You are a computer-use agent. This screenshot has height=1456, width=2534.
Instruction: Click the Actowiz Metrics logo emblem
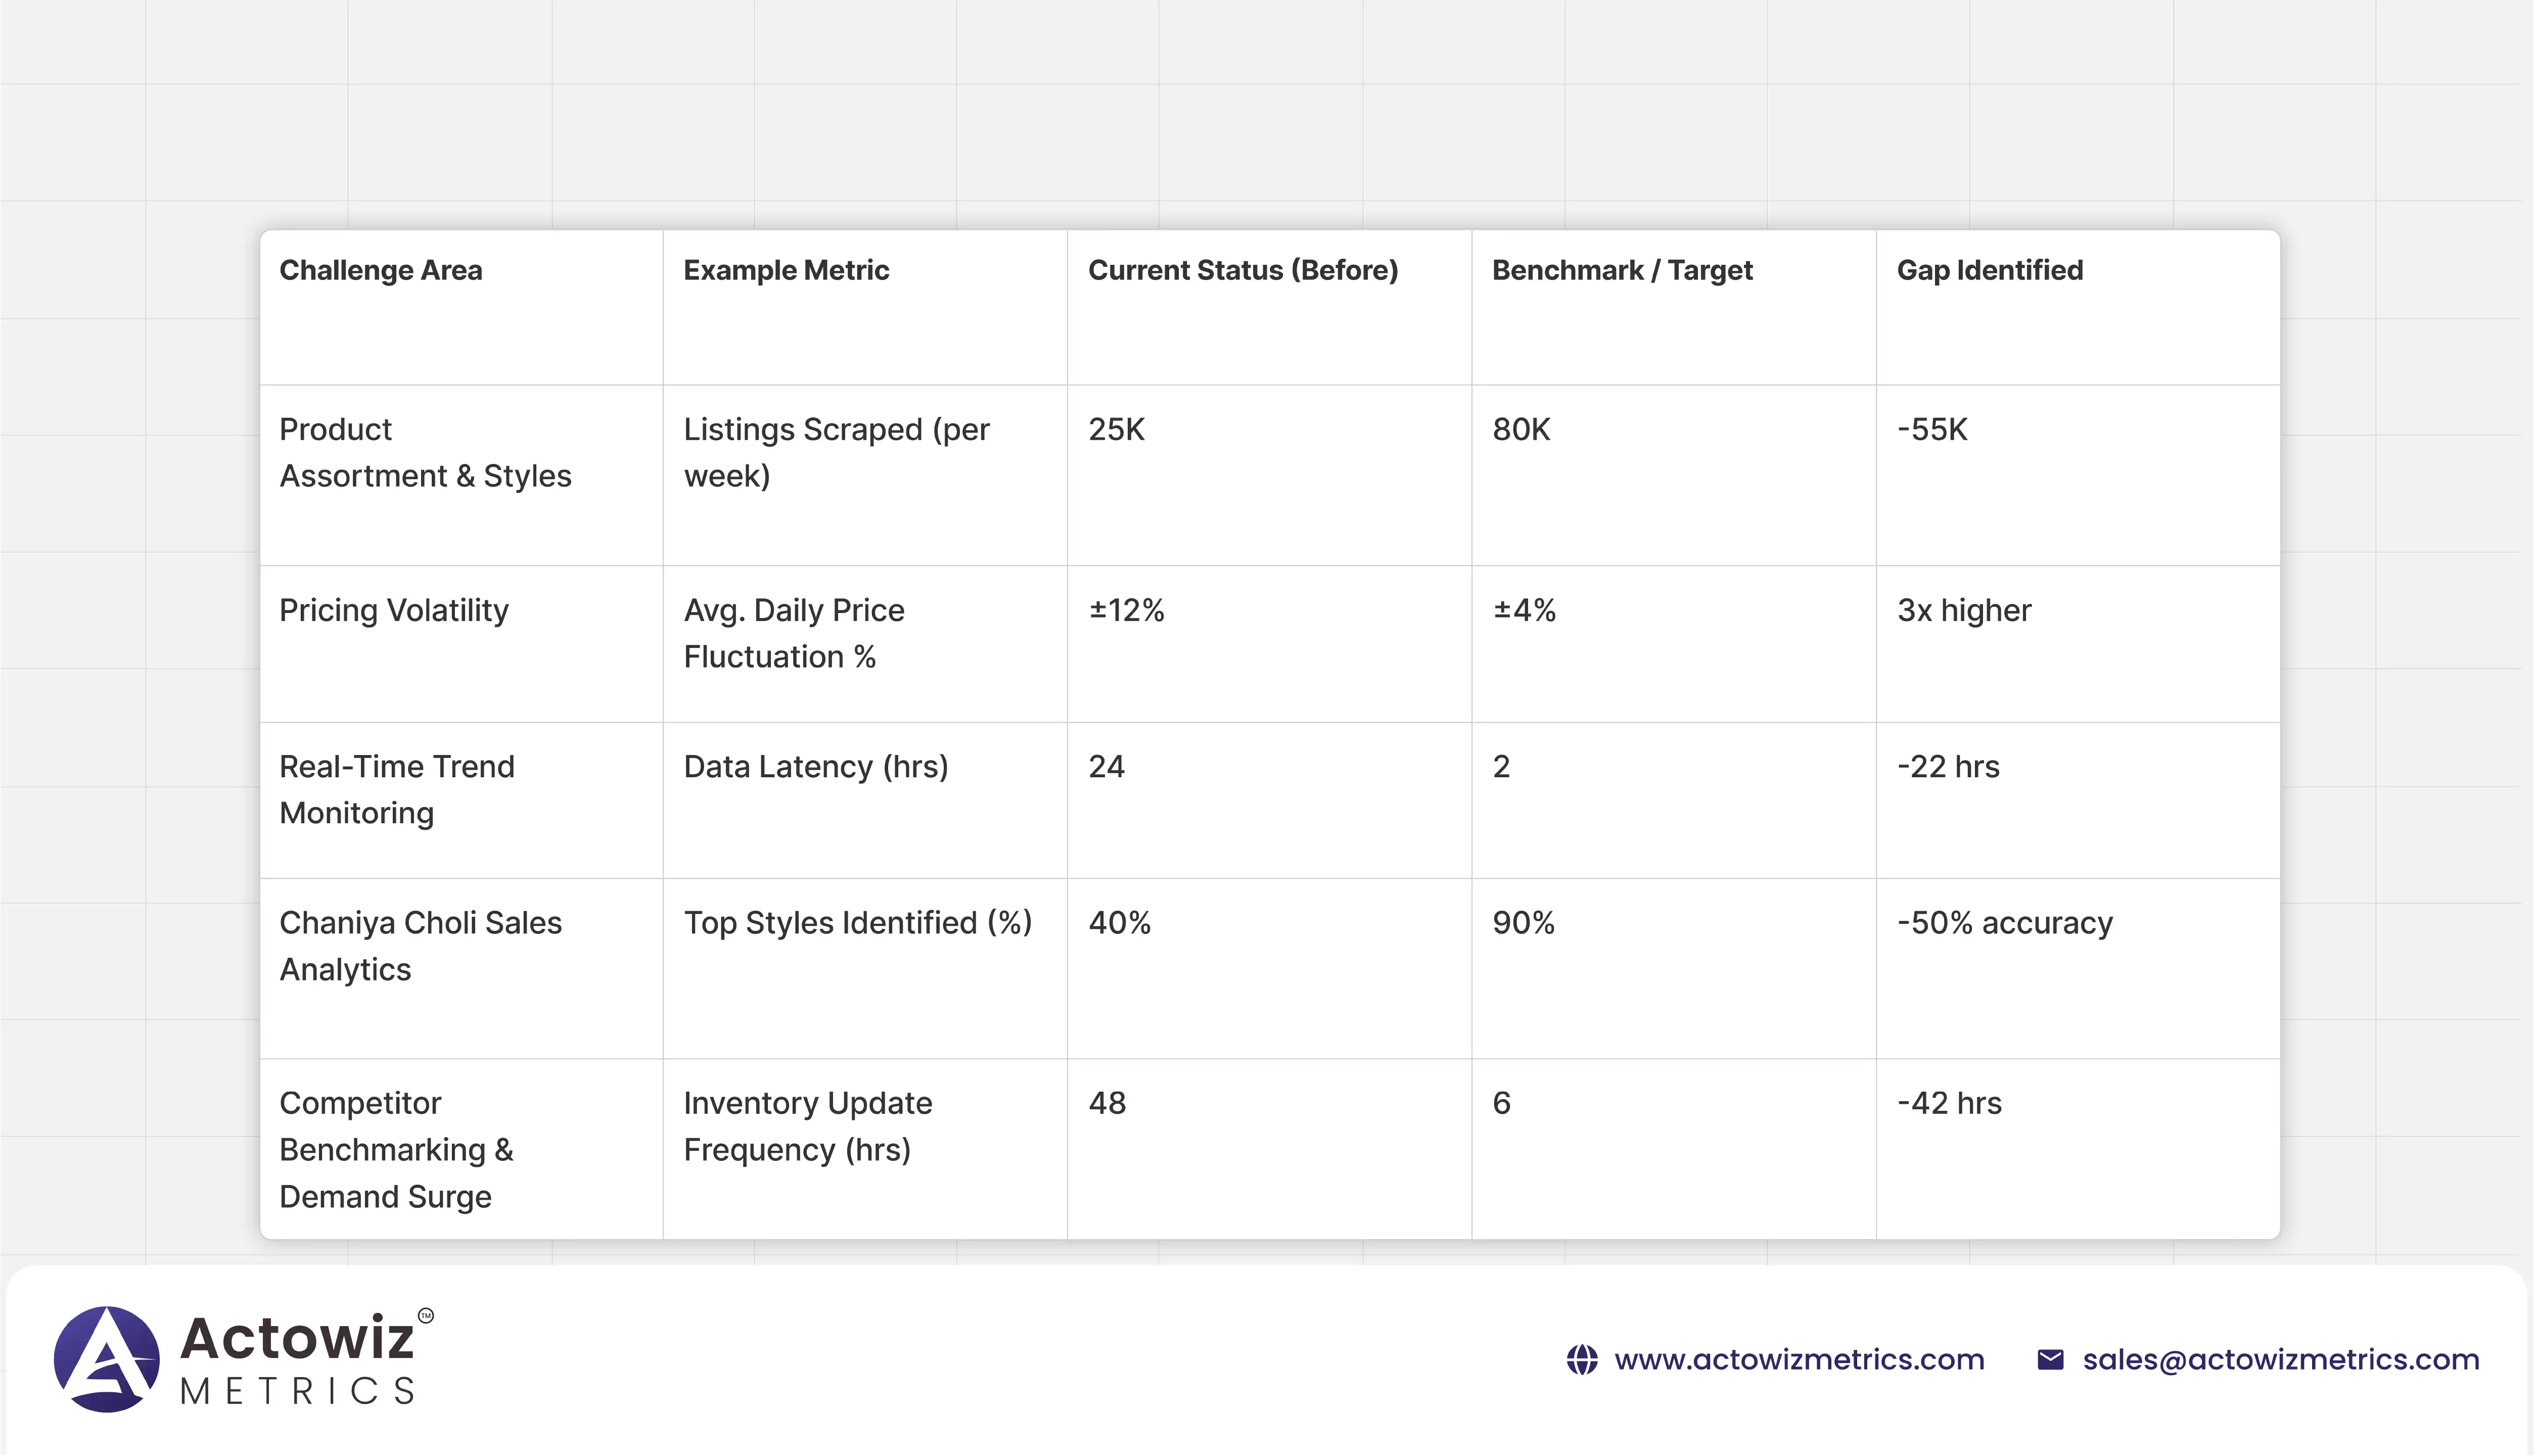coord(106,1359)
